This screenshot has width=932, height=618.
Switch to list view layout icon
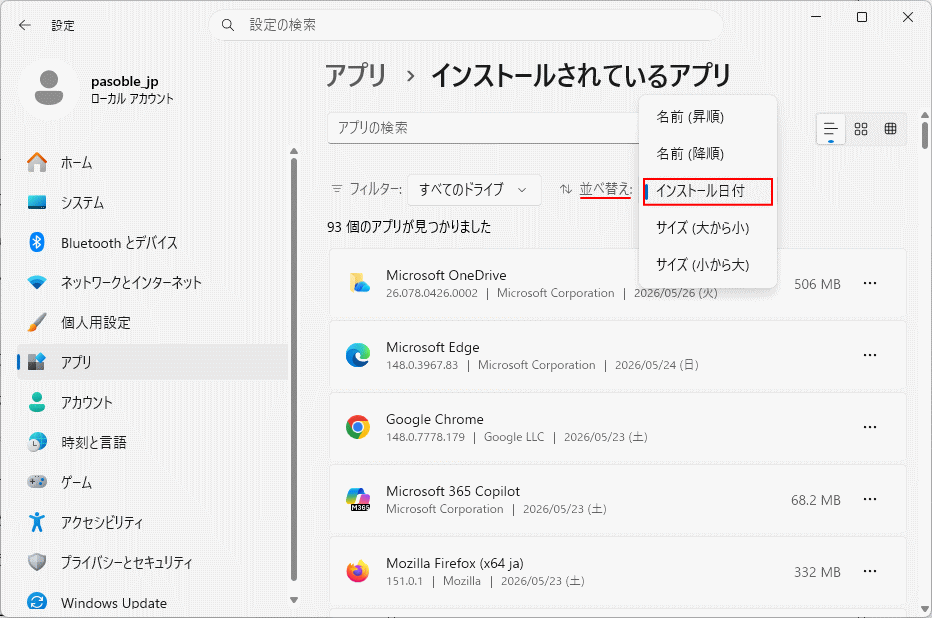click(x=830, y=129)
